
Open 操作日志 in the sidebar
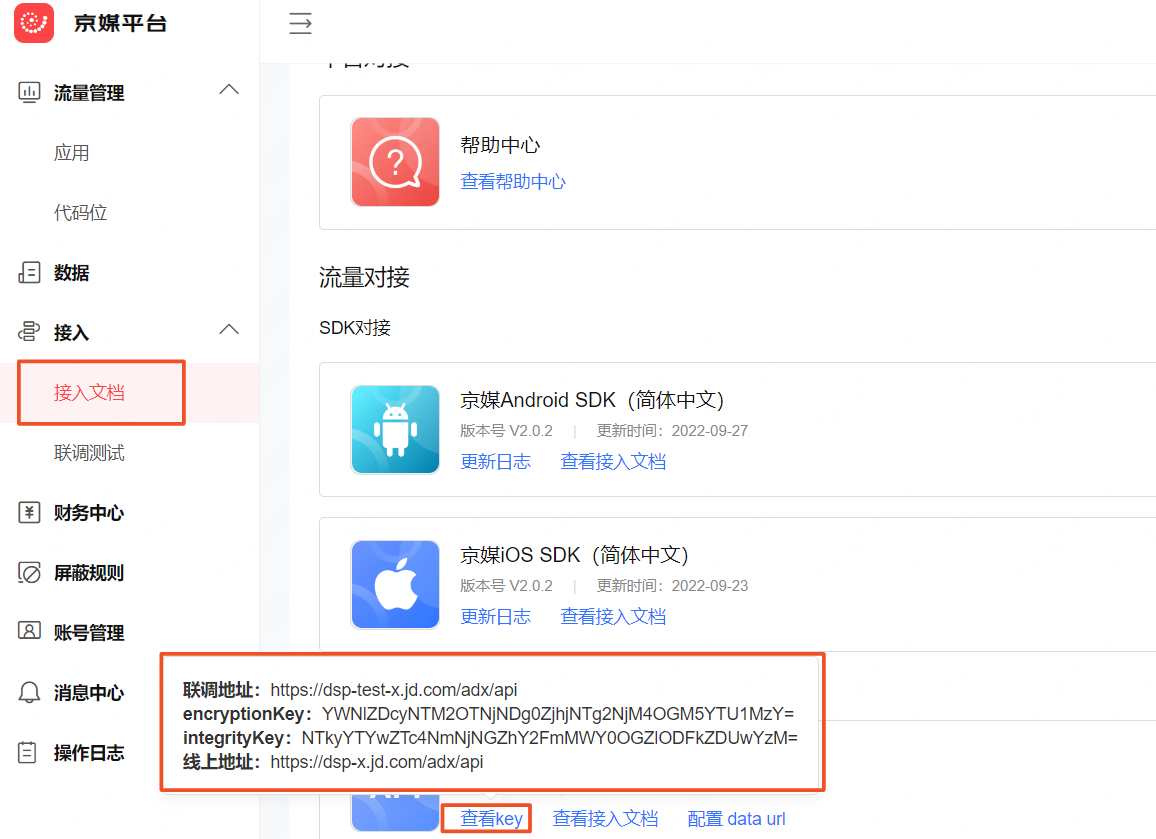88,753
